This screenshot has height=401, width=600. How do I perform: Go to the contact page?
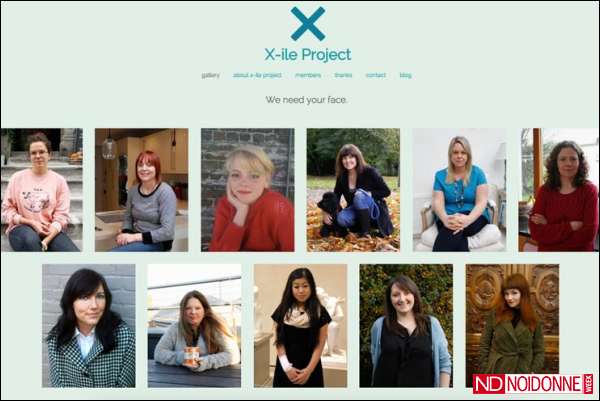pos(376,75)
